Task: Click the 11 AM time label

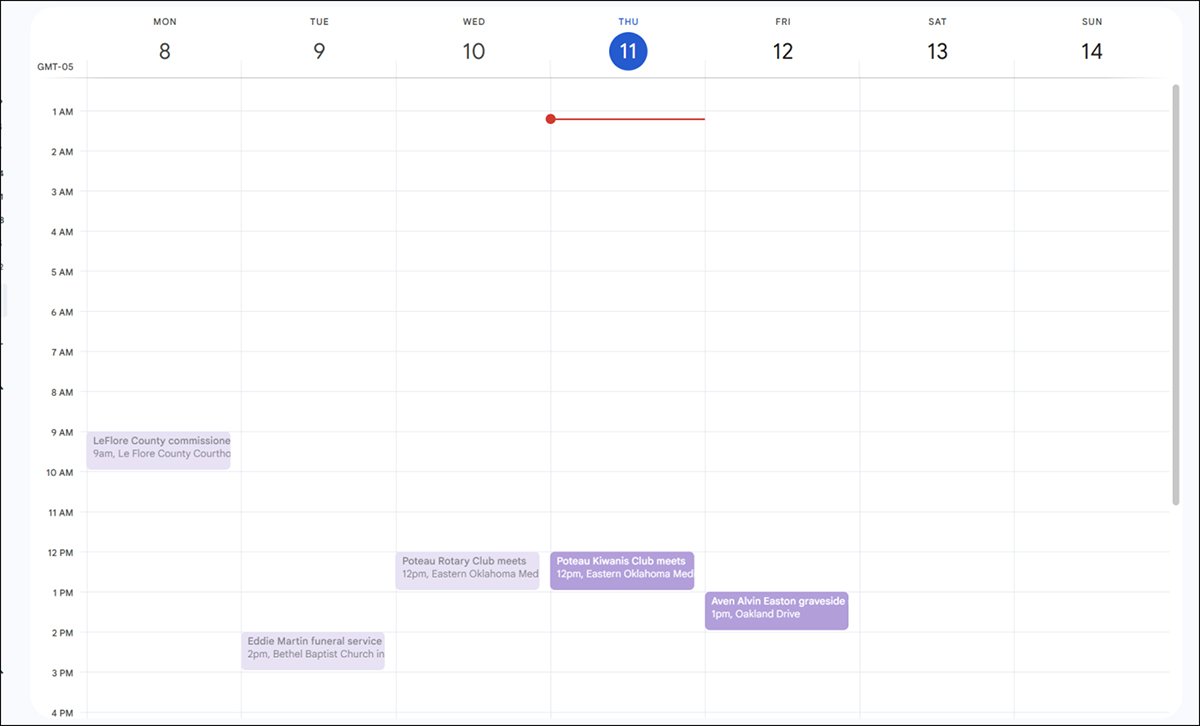Action: click(62, 513)
